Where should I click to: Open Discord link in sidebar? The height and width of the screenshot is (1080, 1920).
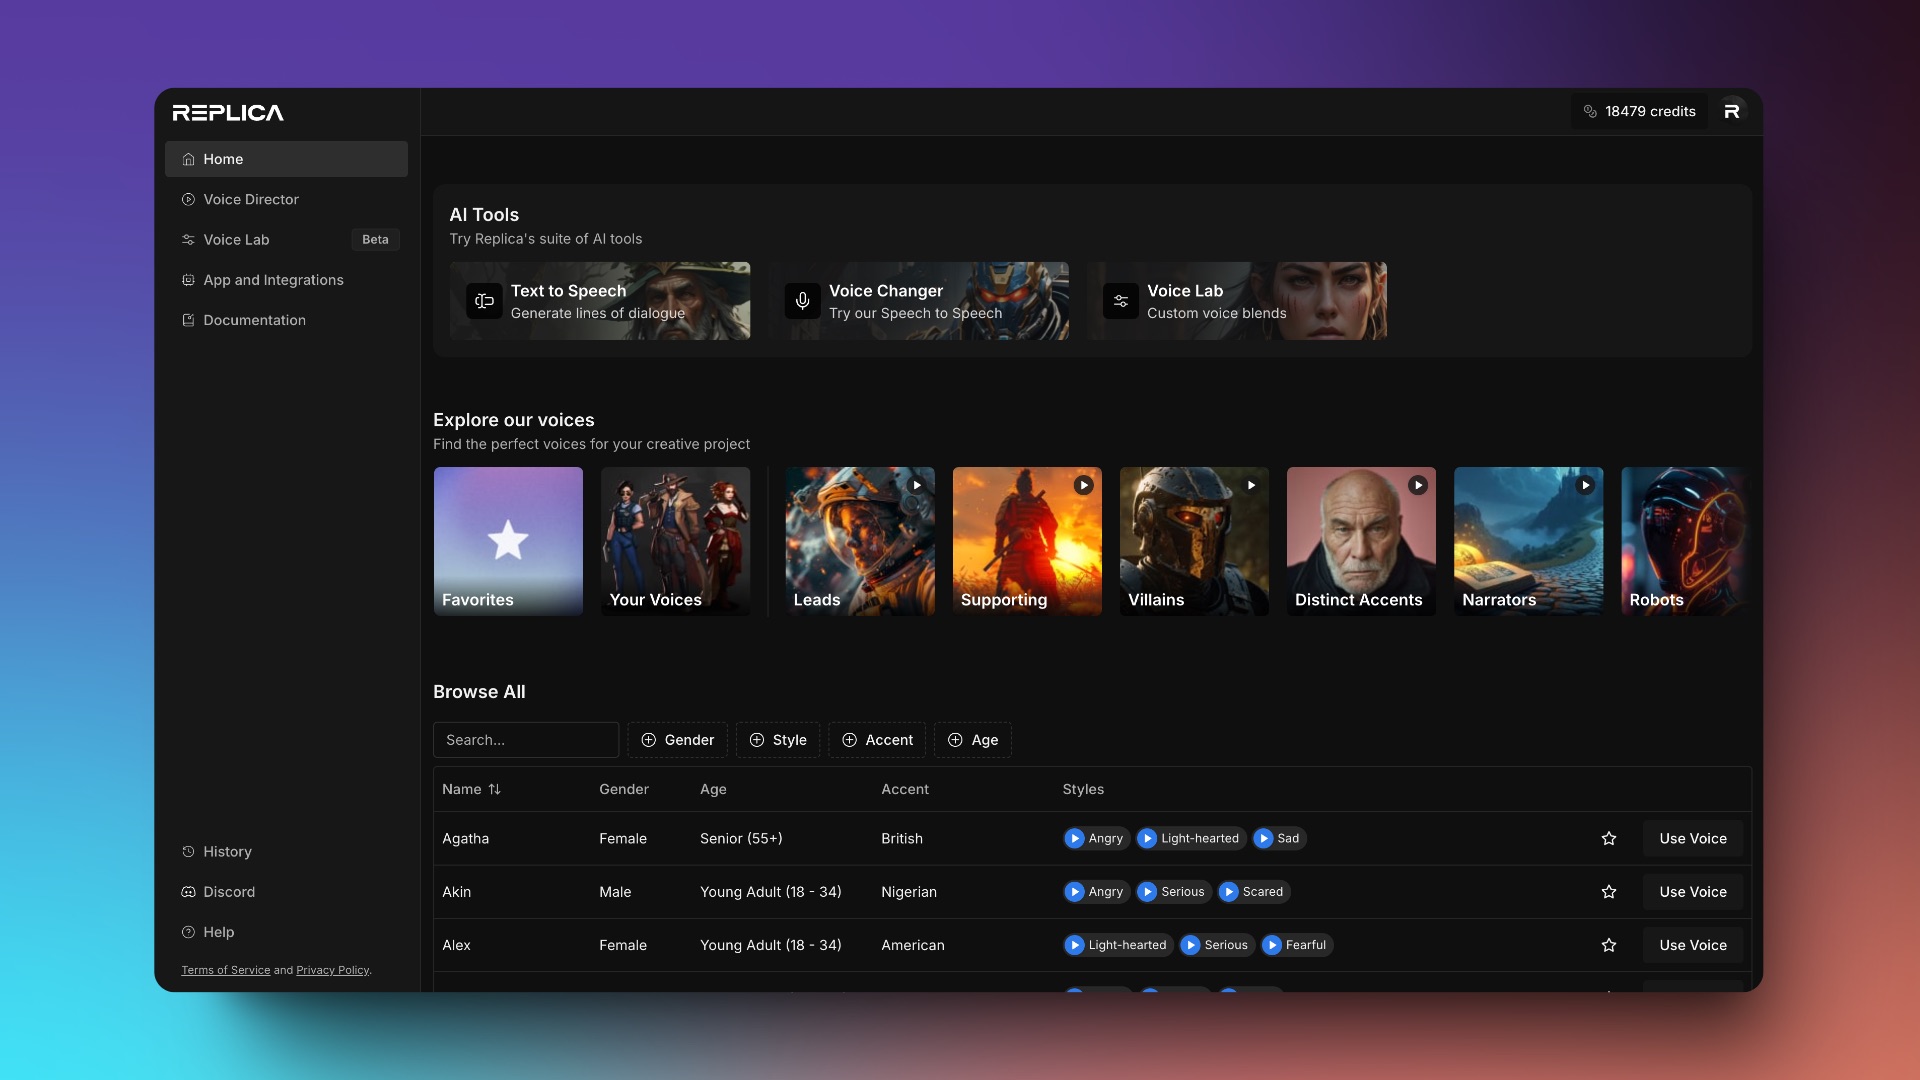[286, 892]
